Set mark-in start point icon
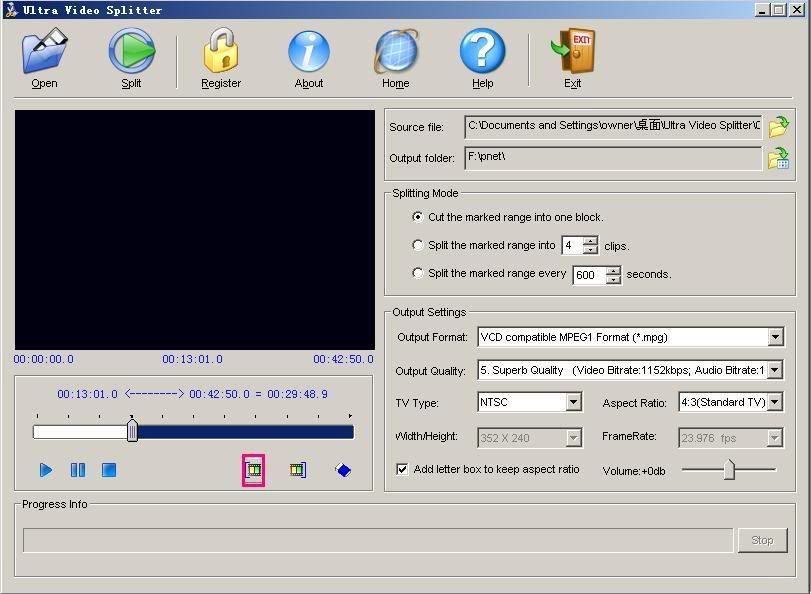Image resolution: width=811 pixels, height=594 pixels. (x=253, y=470)
